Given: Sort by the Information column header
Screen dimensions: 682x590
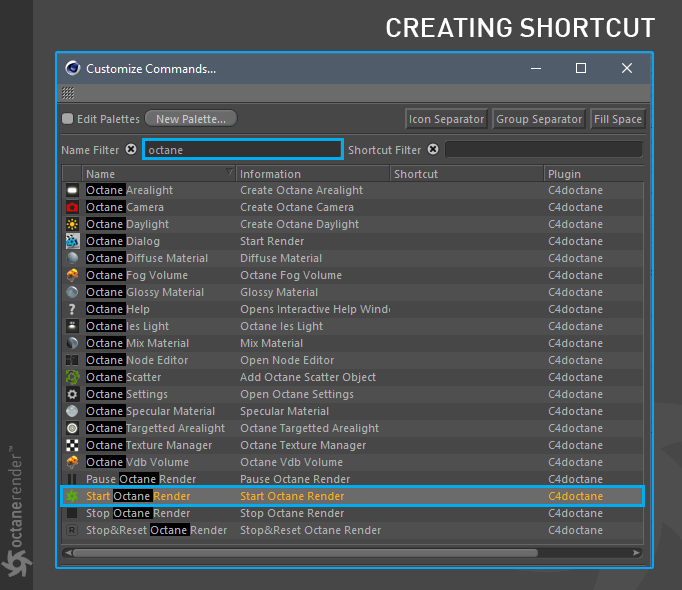Looking at the screenshot, I should click(x=313, y=174).
